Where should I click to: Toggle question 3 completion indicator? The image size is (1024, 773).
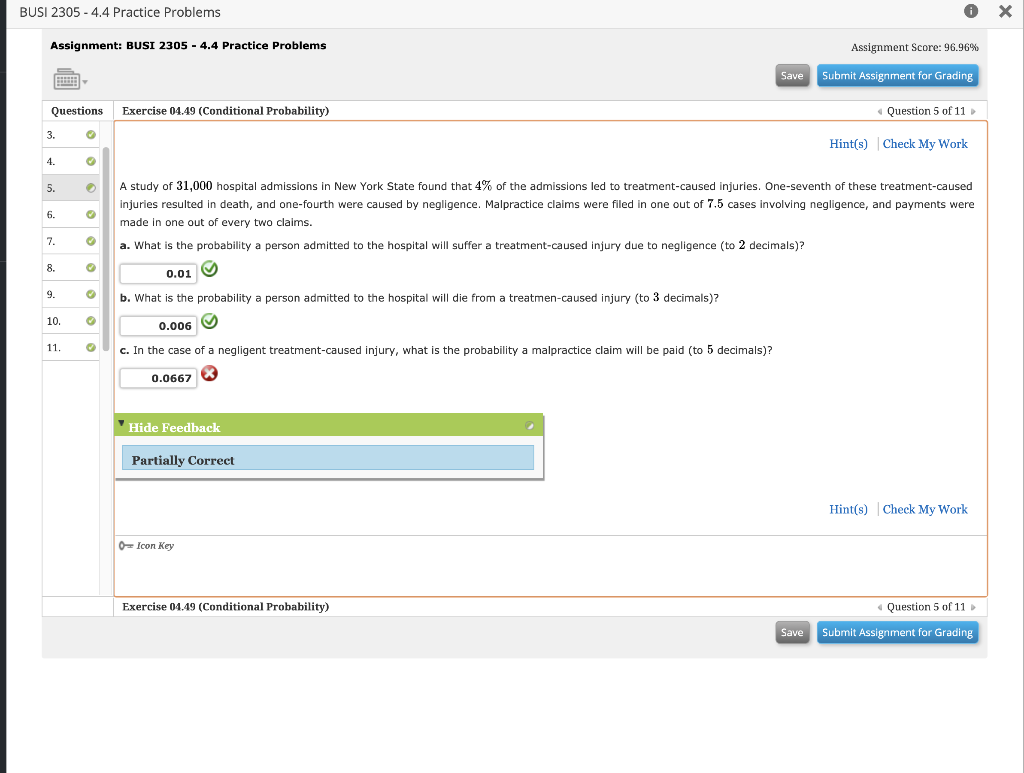90,134
